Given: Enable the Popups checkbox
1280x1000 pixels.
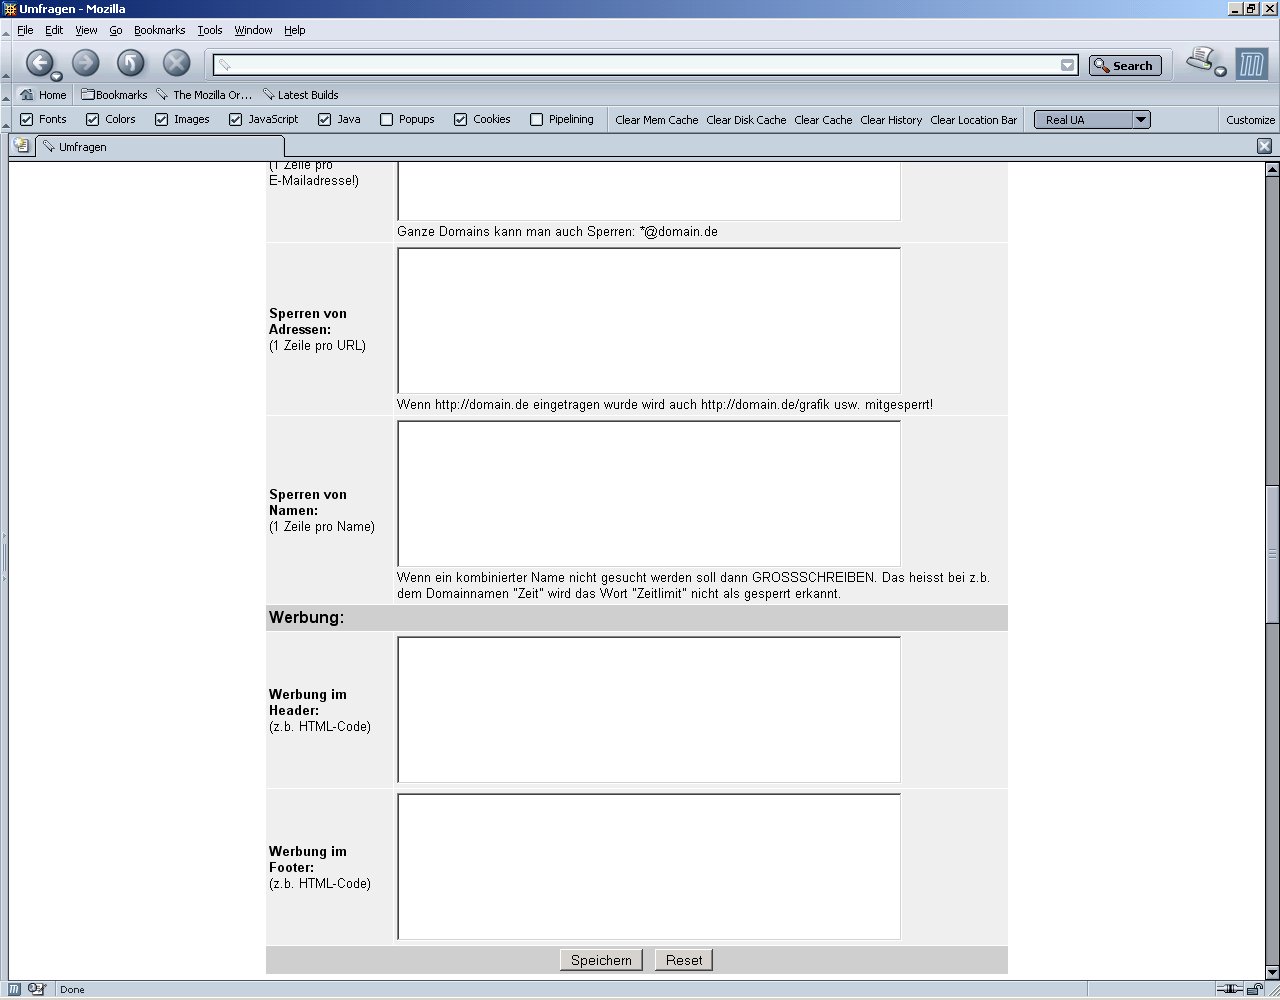Looking at the screenshot, I should [387, 120].
